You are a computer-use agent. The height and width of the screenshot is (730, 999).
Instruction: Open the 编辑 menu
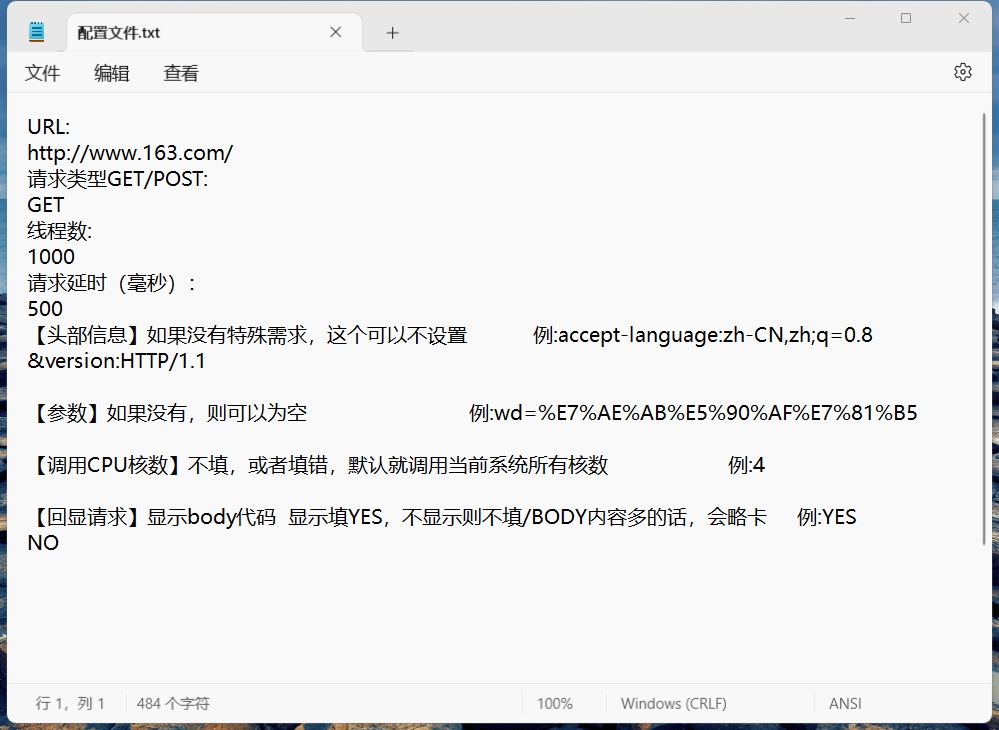coord(111,73)
